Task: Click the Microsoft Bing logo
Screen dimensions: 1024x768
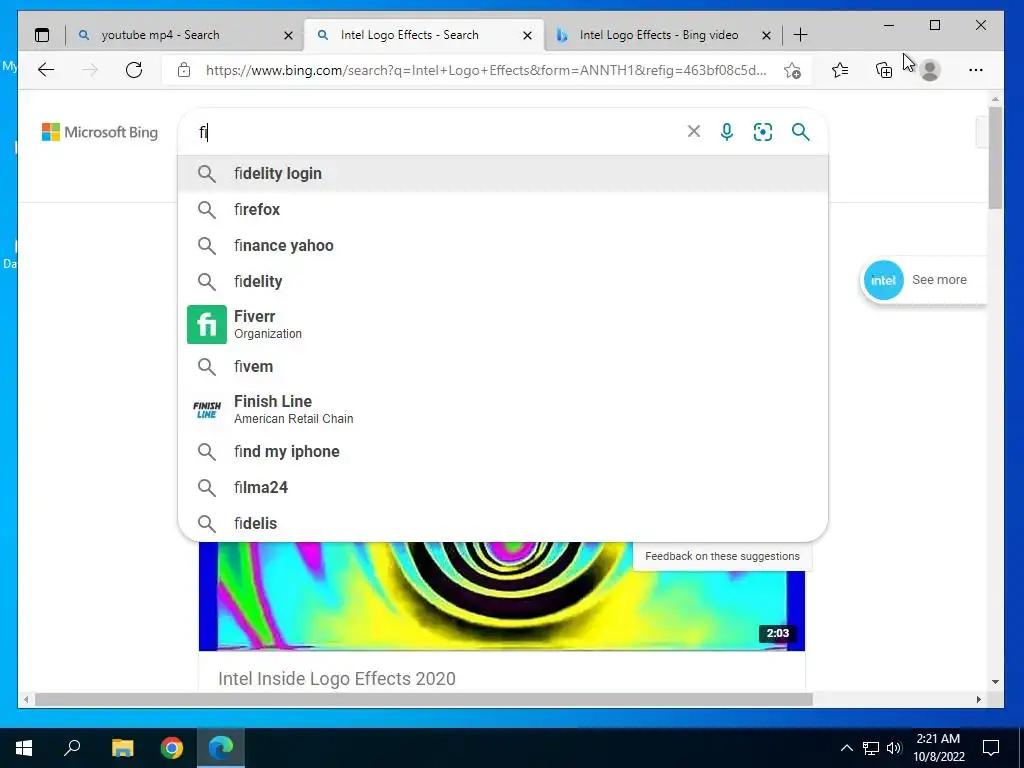Action: coord(100,132)
